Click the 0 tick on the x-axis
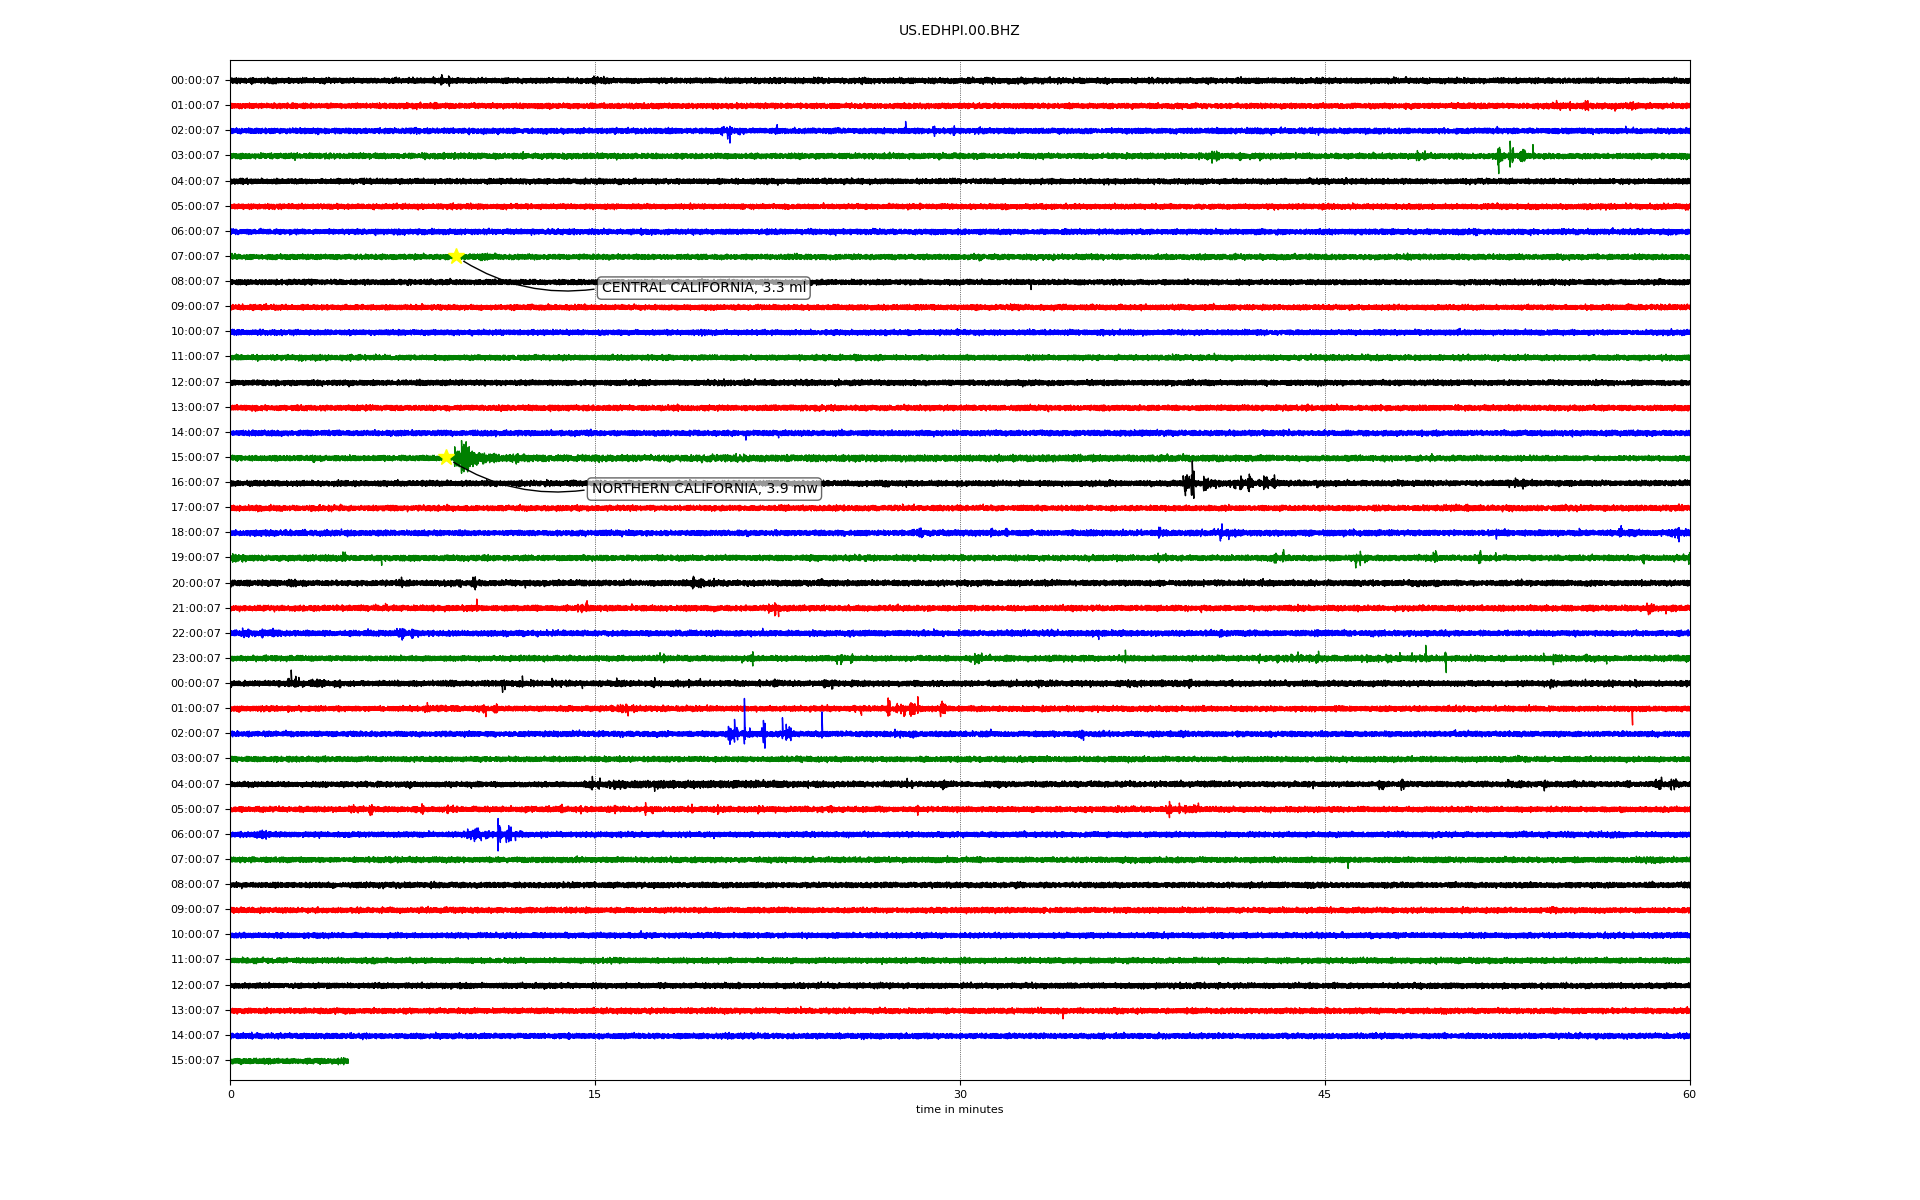This screenshot has height=1200, width=1920. [231, 1094]
